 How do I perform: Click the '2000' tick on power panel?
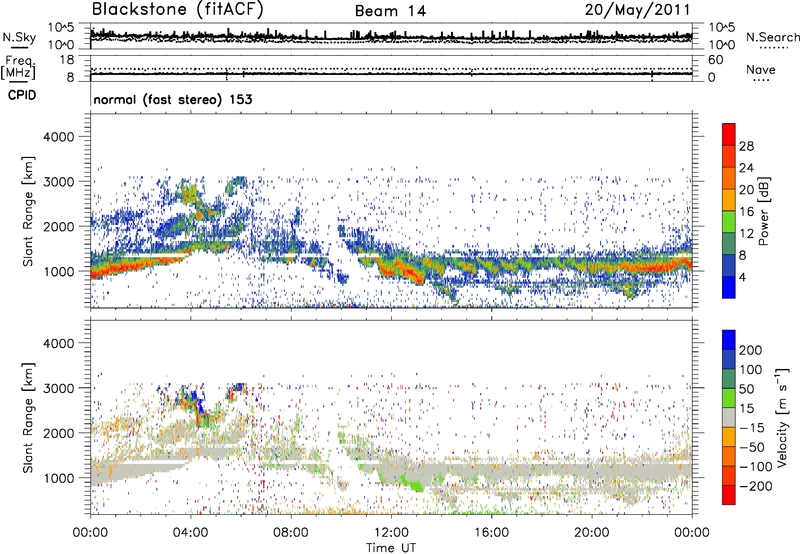pyautogui.click(x=58, y=226)
